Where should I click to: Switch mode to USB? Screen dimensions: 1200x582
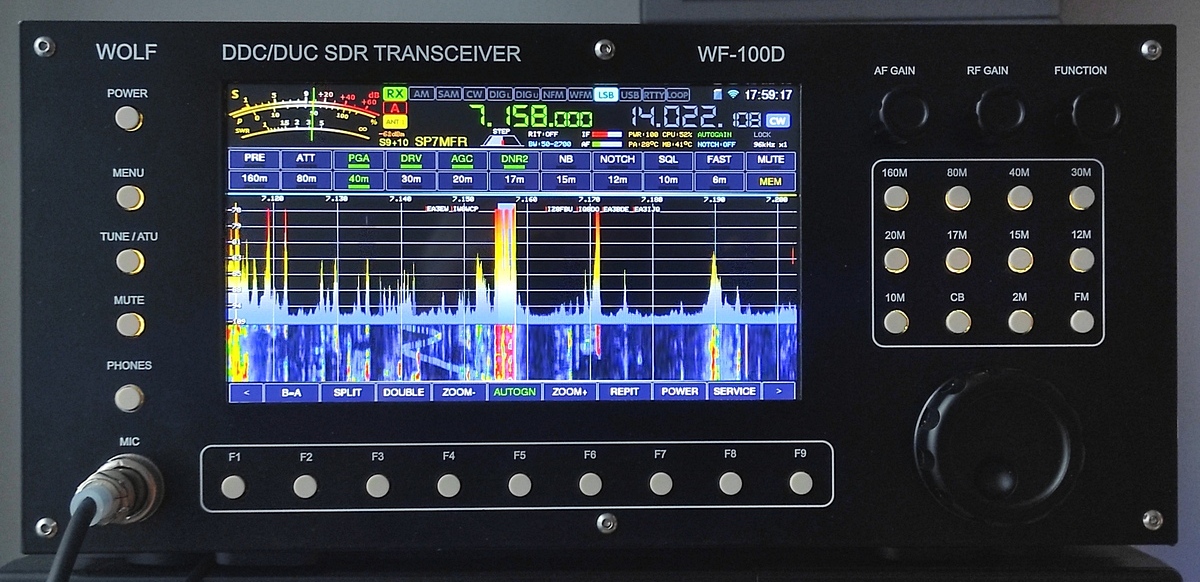pyautogui.click(x=630, y=94)
